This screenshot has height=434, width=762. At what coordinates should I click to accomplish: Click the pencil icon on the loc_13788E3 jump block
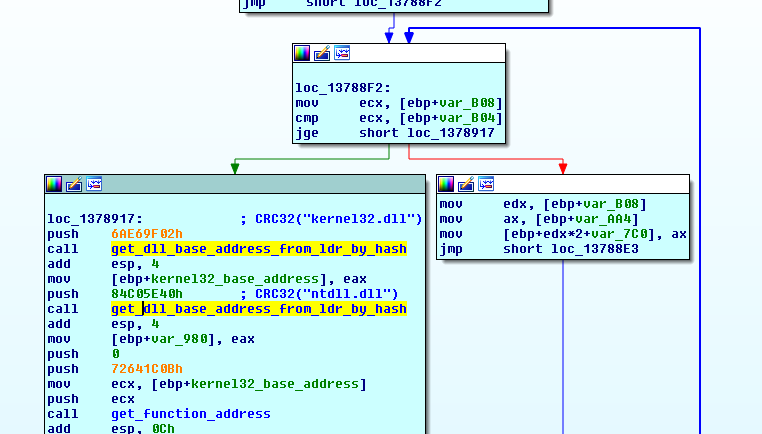pyautogui.click(x=465, y=184)
